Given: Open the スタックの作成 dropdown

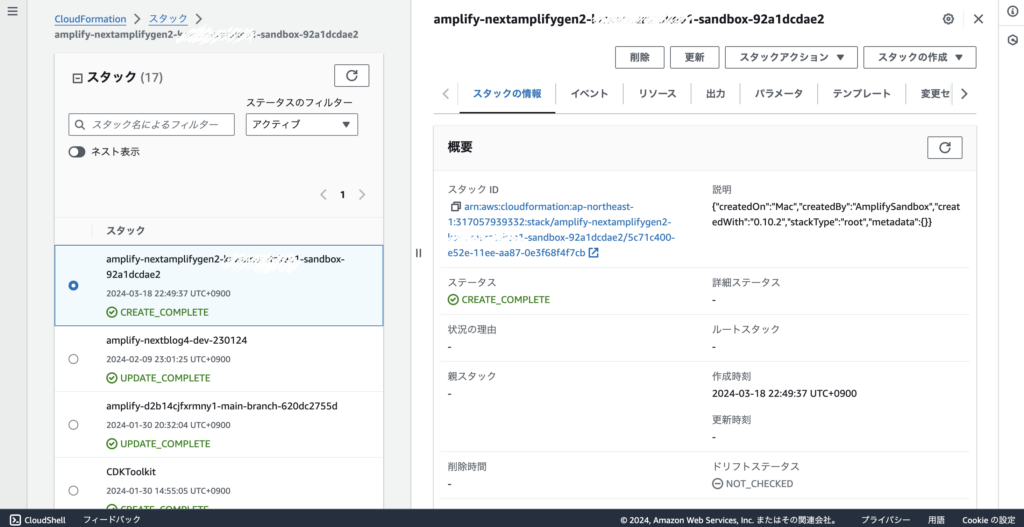Looking at the screenshot, I should click(920, 57).
